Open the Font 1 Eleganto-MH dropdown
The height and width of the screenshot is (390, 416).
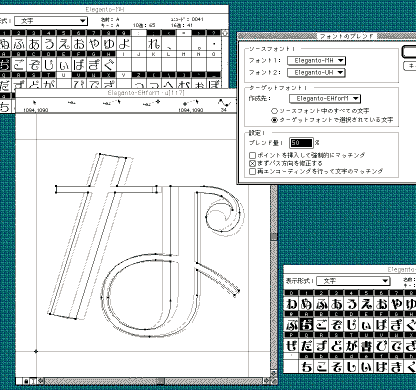(316, 61)
